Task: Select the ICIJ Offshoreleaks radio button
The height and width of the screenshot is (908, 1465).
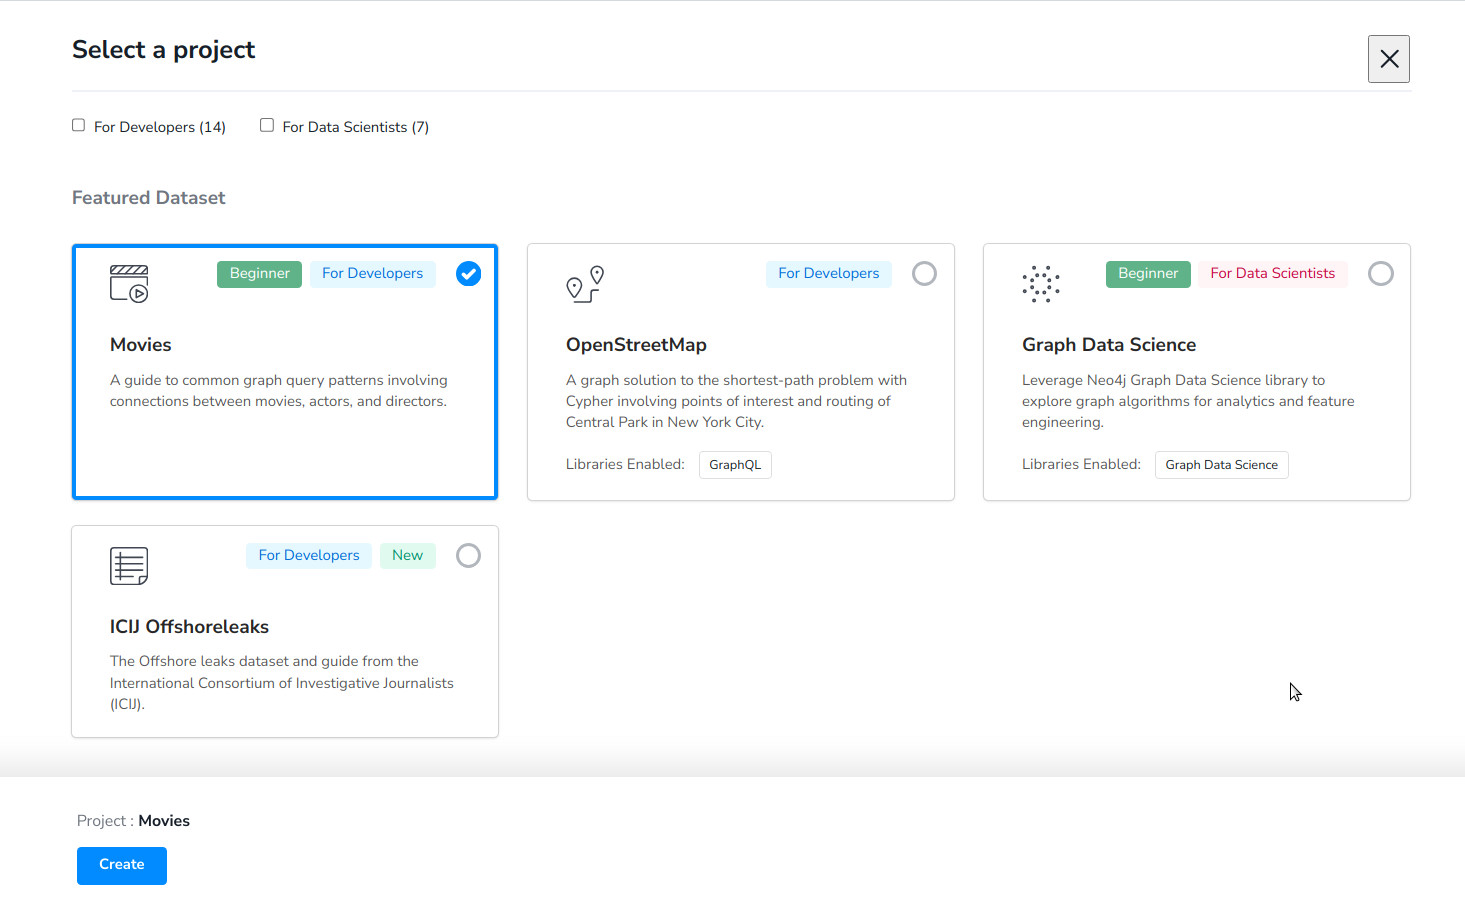Action: (x=468, y=555)
